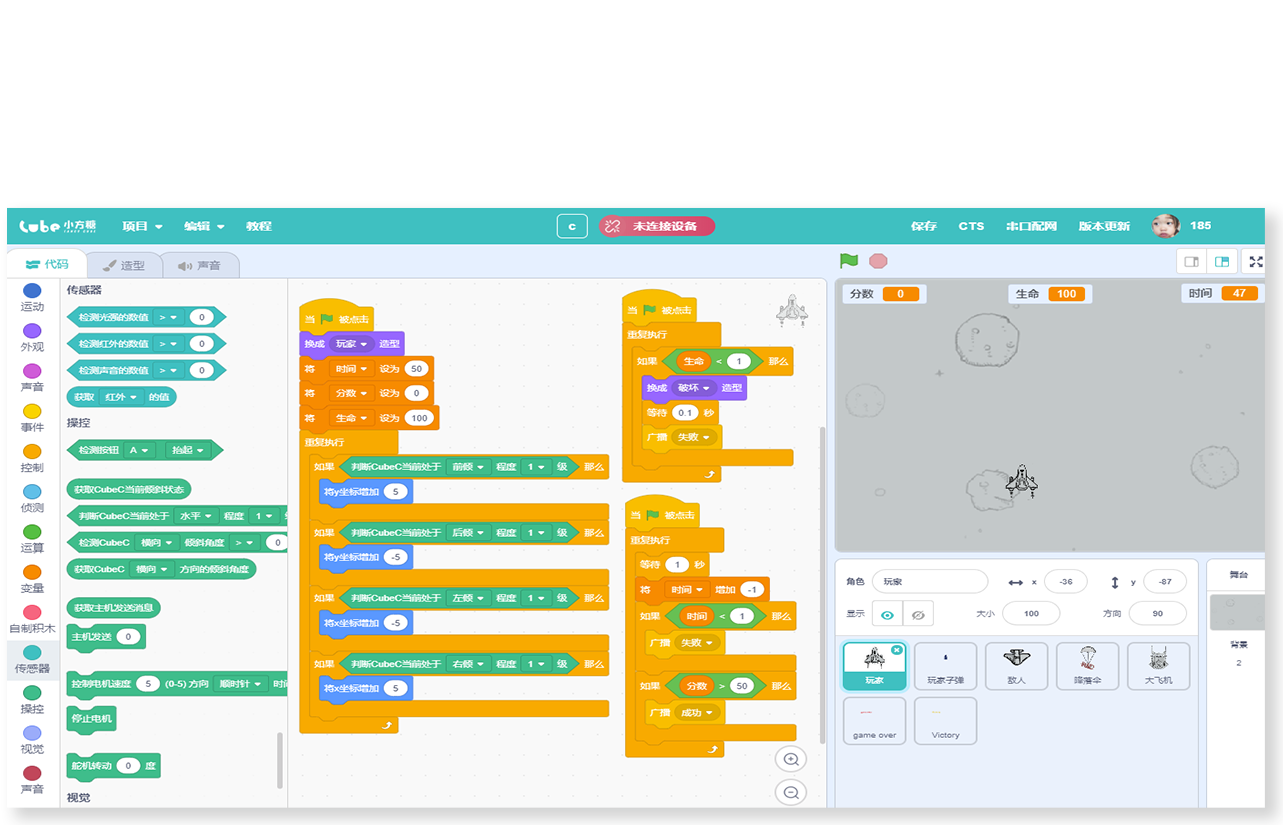The width and height of the screenshot is (1283, 825).
Task: Open the 红外 dropdown in the 获取 block
Action: [124, 397]
